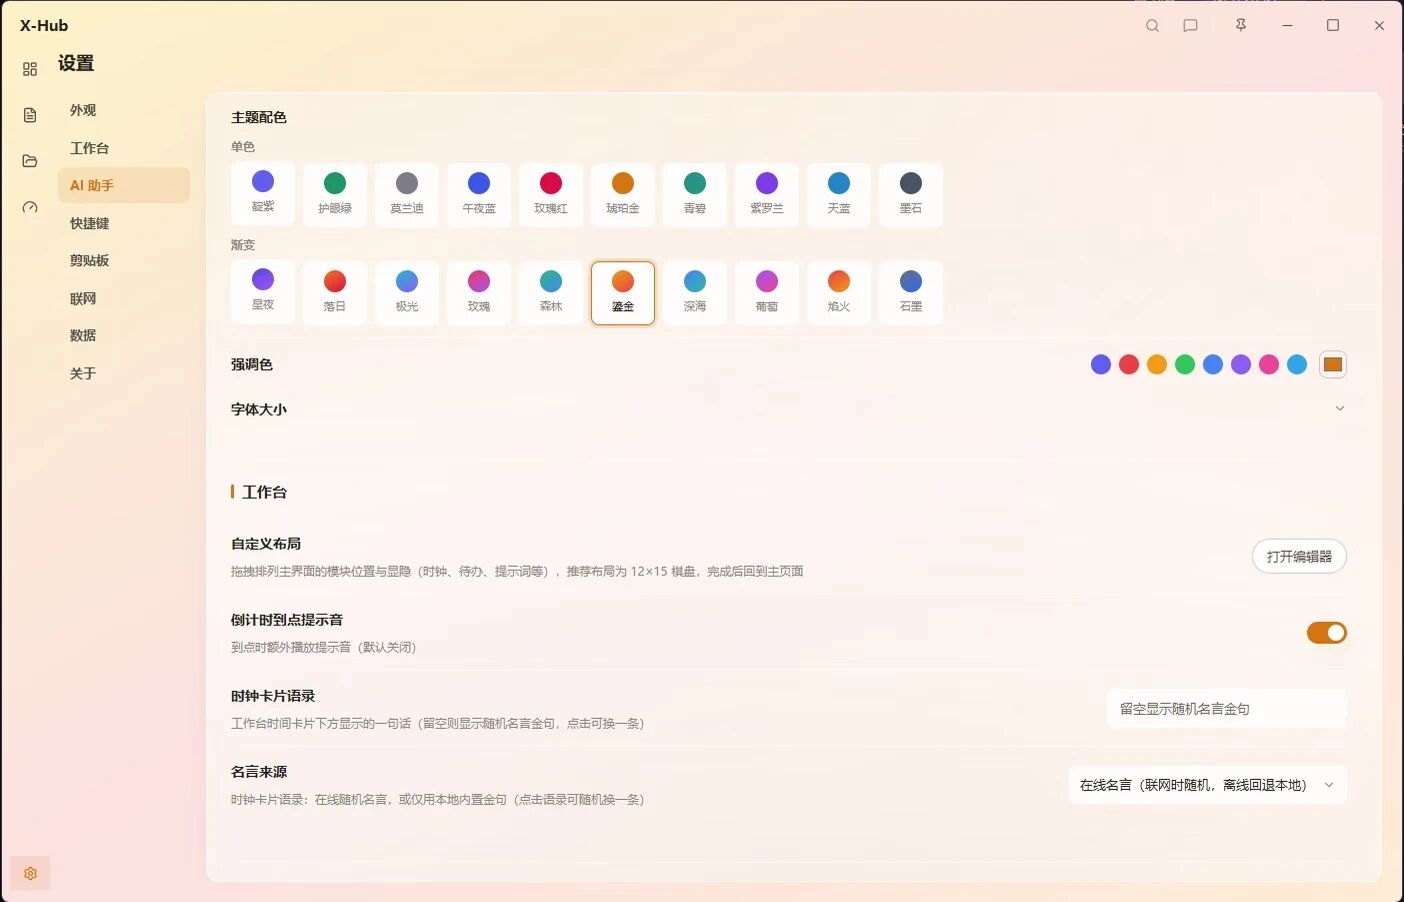
Task: Show the 关于 section
Action: (x=123, y=373)
